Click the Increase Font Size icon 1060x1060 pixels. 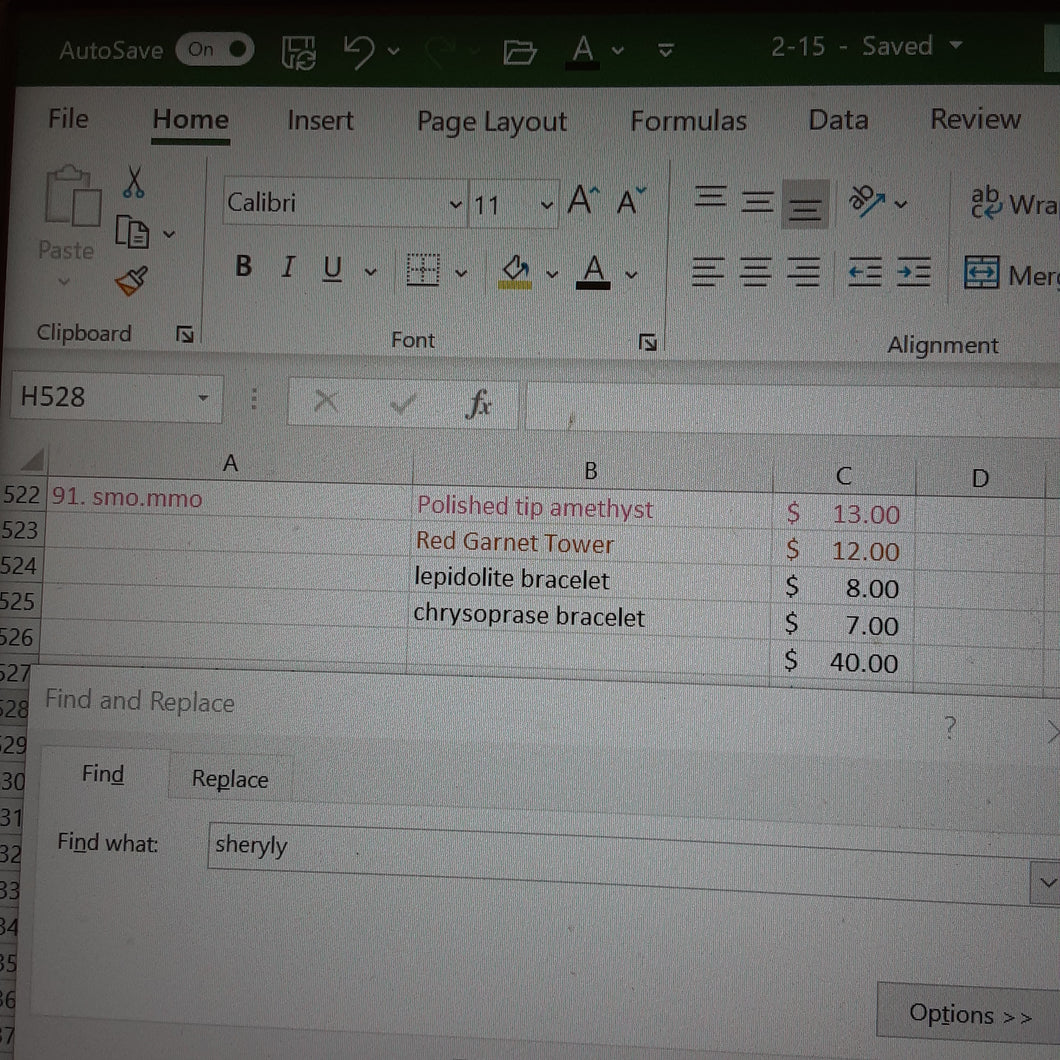click(x=583, y=200)
